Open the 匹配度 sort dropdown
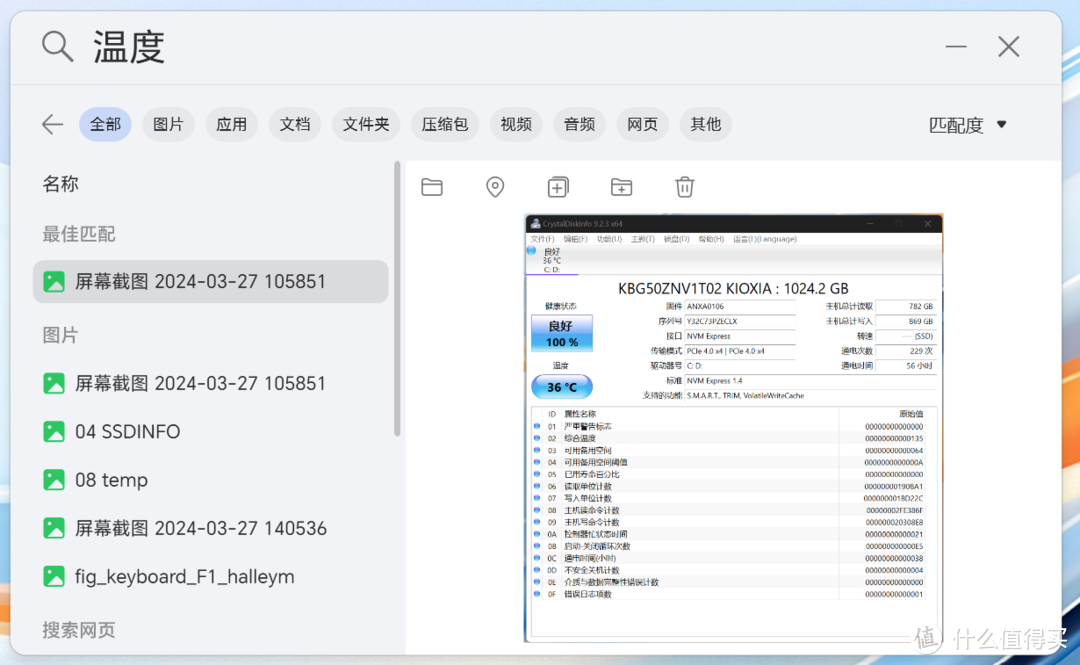The image size is (1080, 665). [967, 125]
